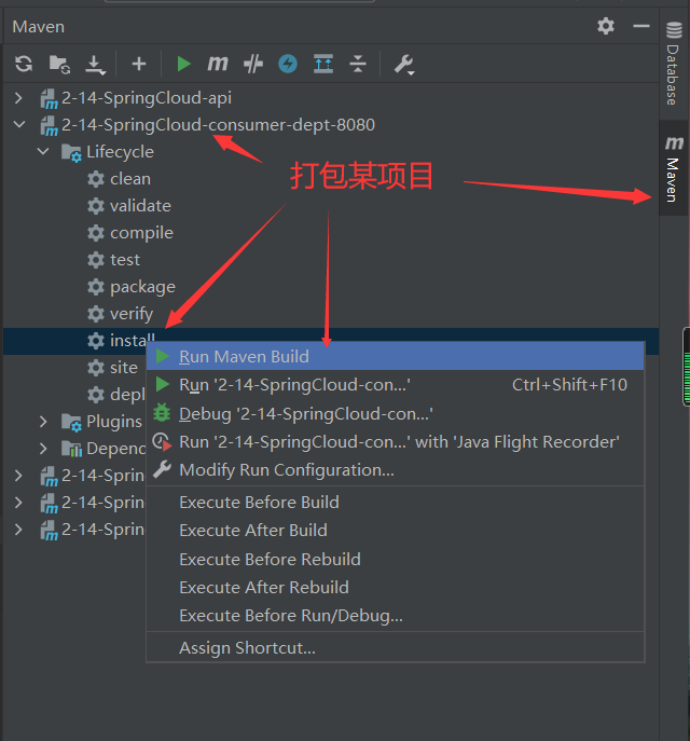Click Download Sources and Documentation icon

coord(95,65)
